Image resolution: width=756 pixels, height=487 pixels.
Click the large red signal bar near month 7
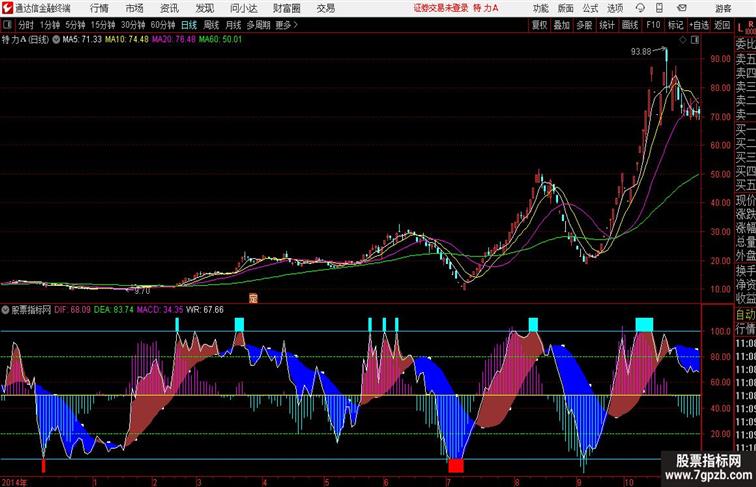tap(456, 466)
